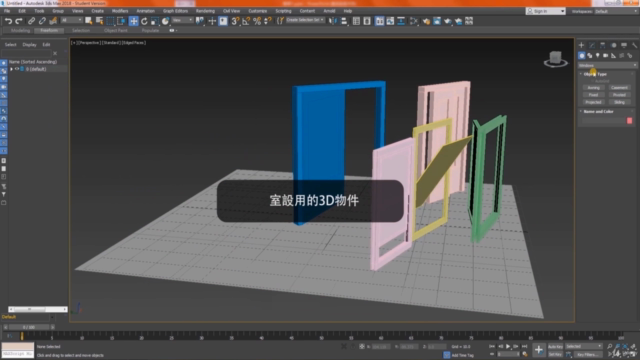Screen dimensions: 640x360
Task: Click the ViewCube in the viewport
Action: [556, 59]
